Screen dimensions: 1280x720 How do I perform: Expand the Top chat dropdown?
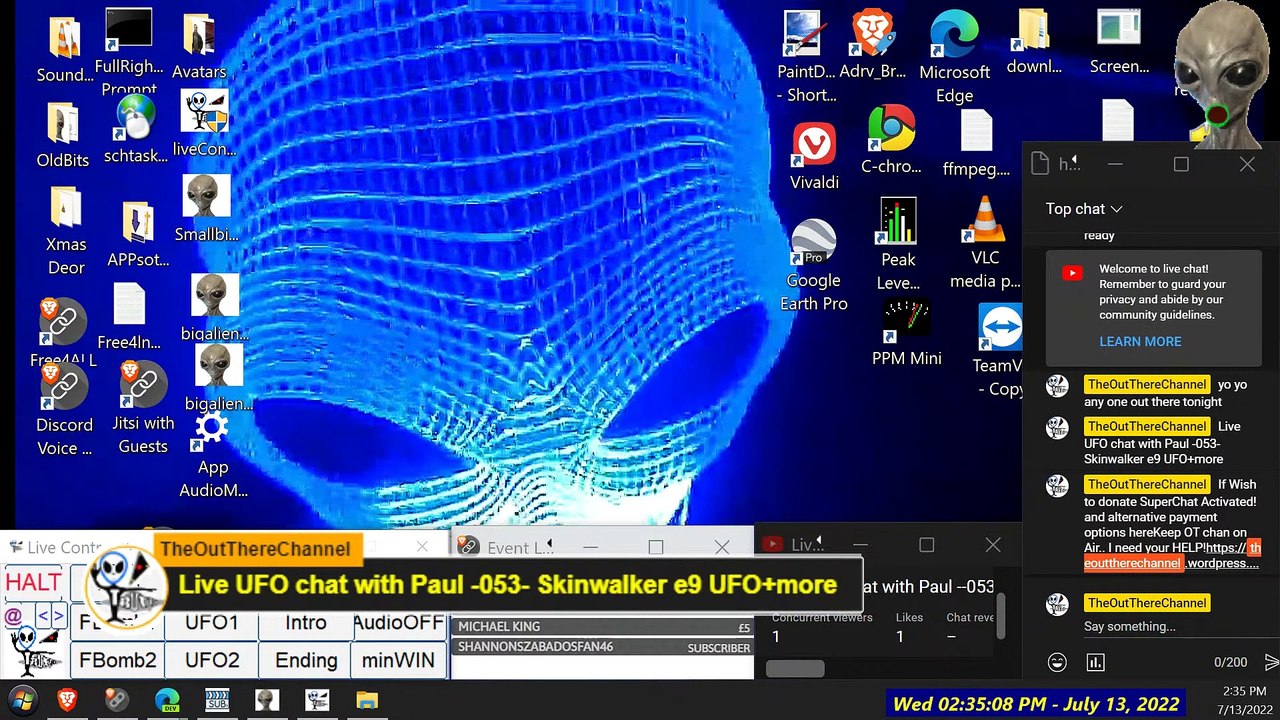(1084, 209)
